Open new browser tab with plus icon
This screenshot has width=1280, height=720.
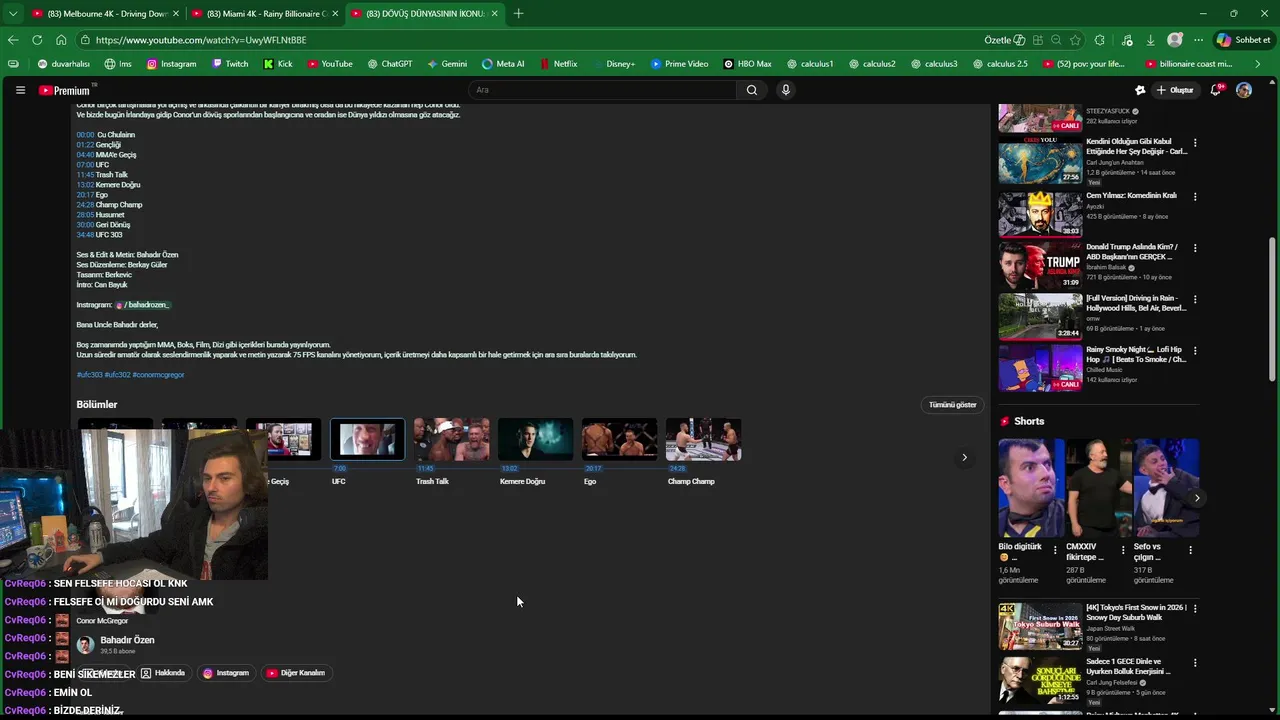[x=518, y=14]
